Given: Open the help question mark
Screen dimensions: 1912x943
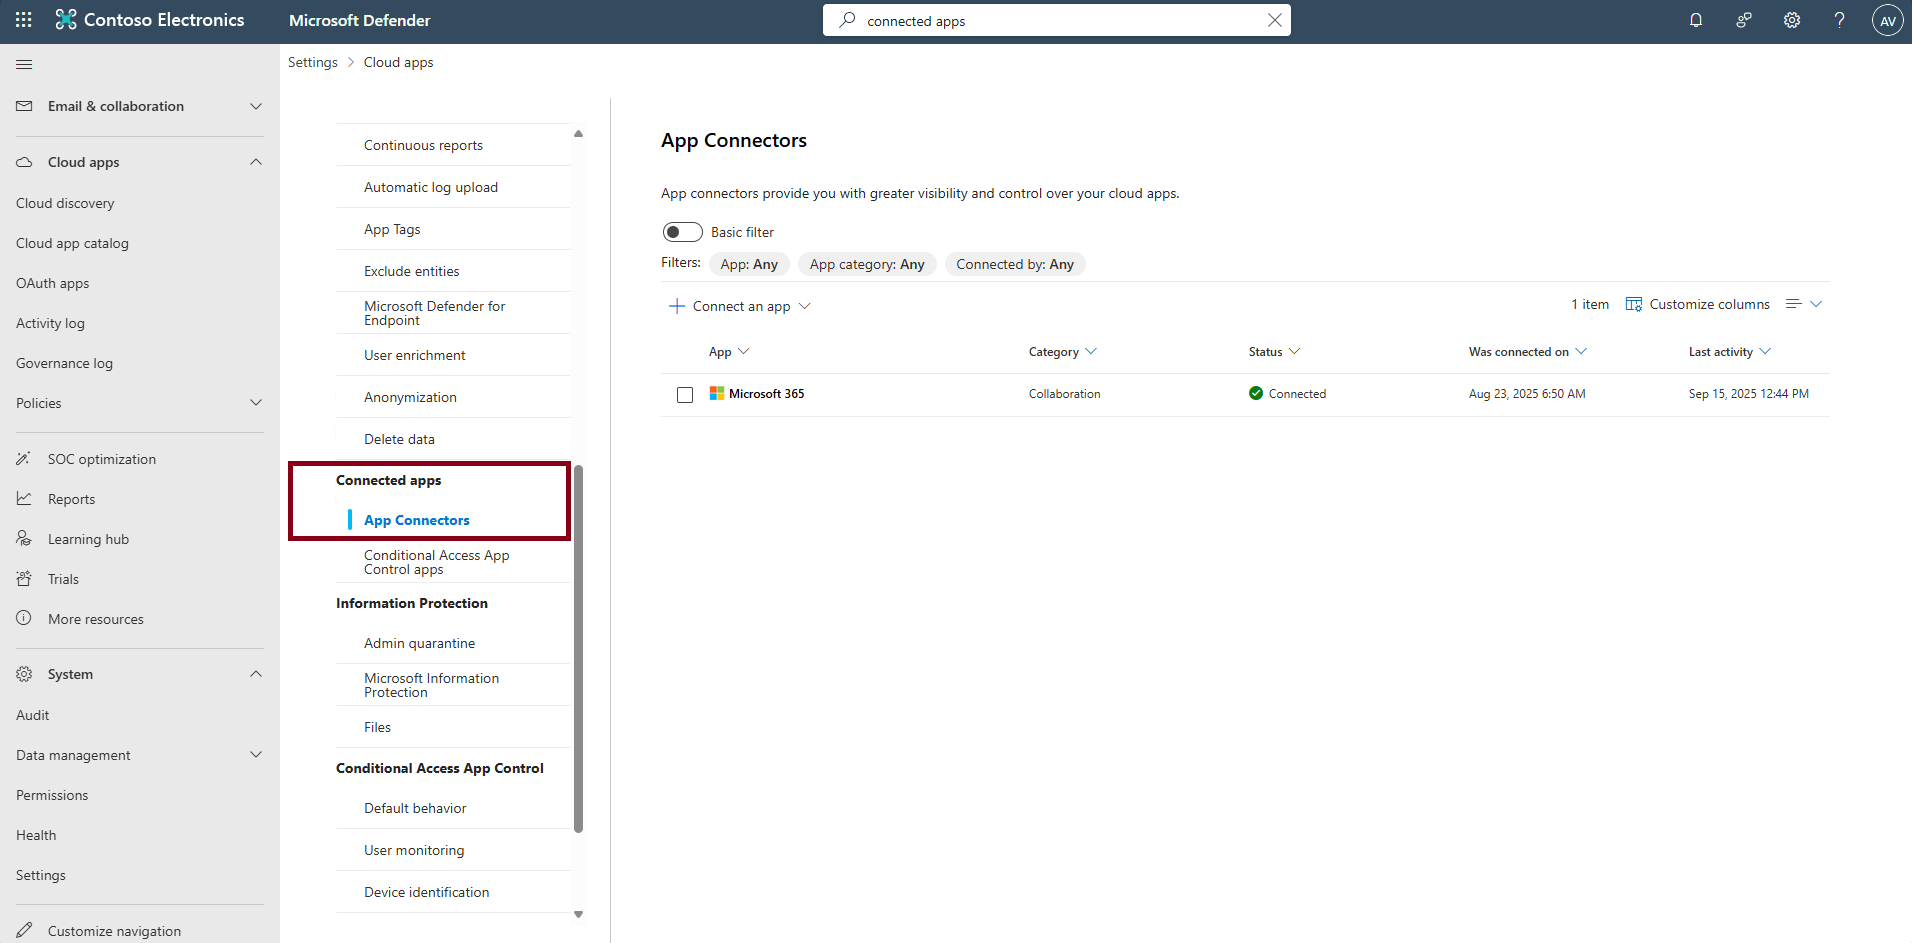Looking at the screenshot, I should pyautogui.click(x=1839, y=20).
